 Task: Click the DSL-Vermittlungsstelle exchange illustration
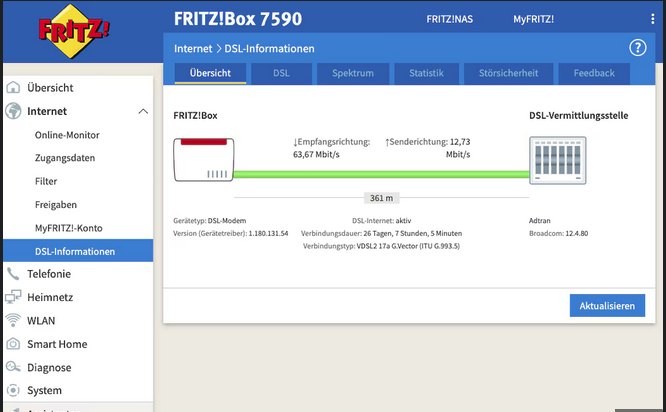click(558, 160)
